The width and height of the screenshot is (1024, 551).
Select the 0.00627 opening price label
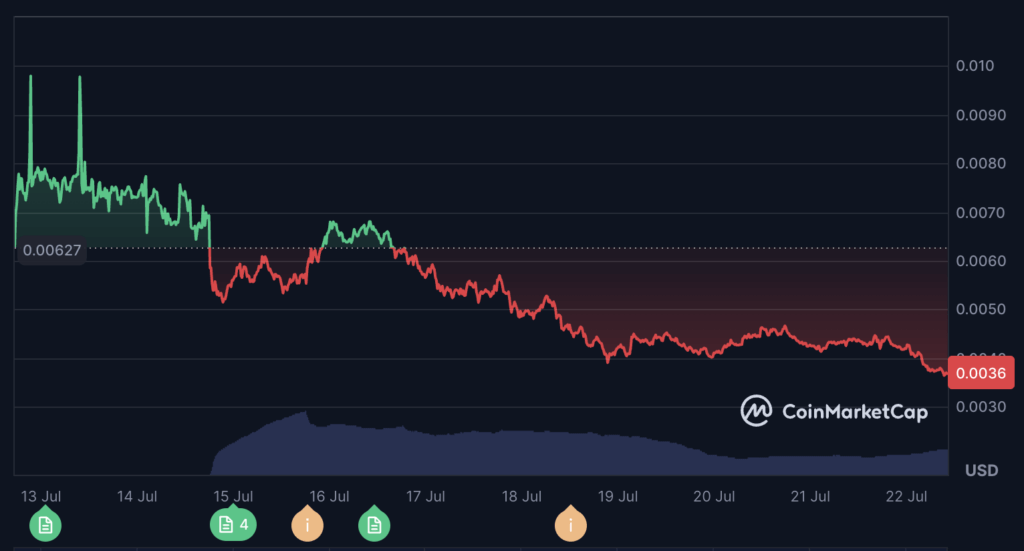[50, 250]
